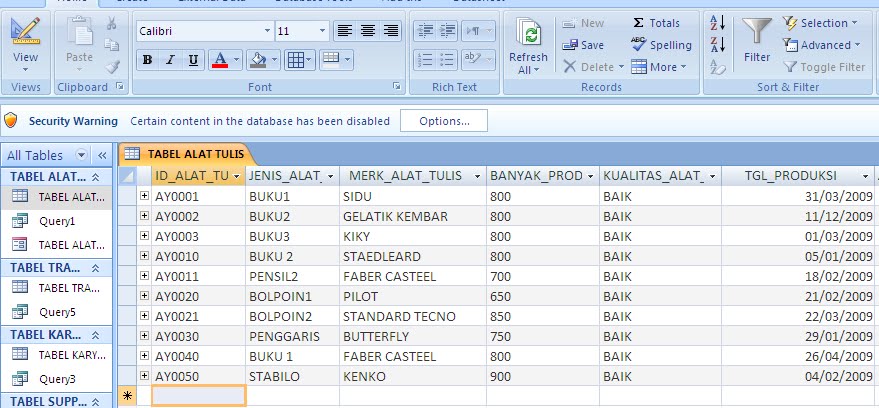Screen dimensions: 879x408
Task: Open the font size 11 dropdown
Action: [323, 31]
